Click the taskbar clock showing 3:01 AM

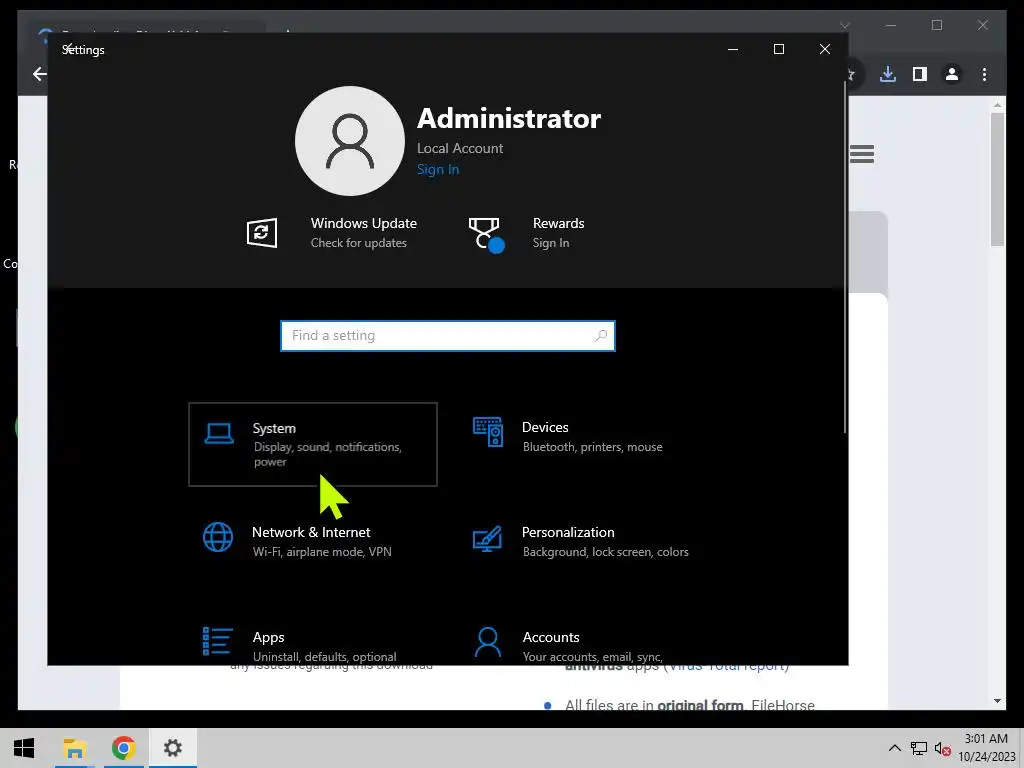click(x=986, y=739)
